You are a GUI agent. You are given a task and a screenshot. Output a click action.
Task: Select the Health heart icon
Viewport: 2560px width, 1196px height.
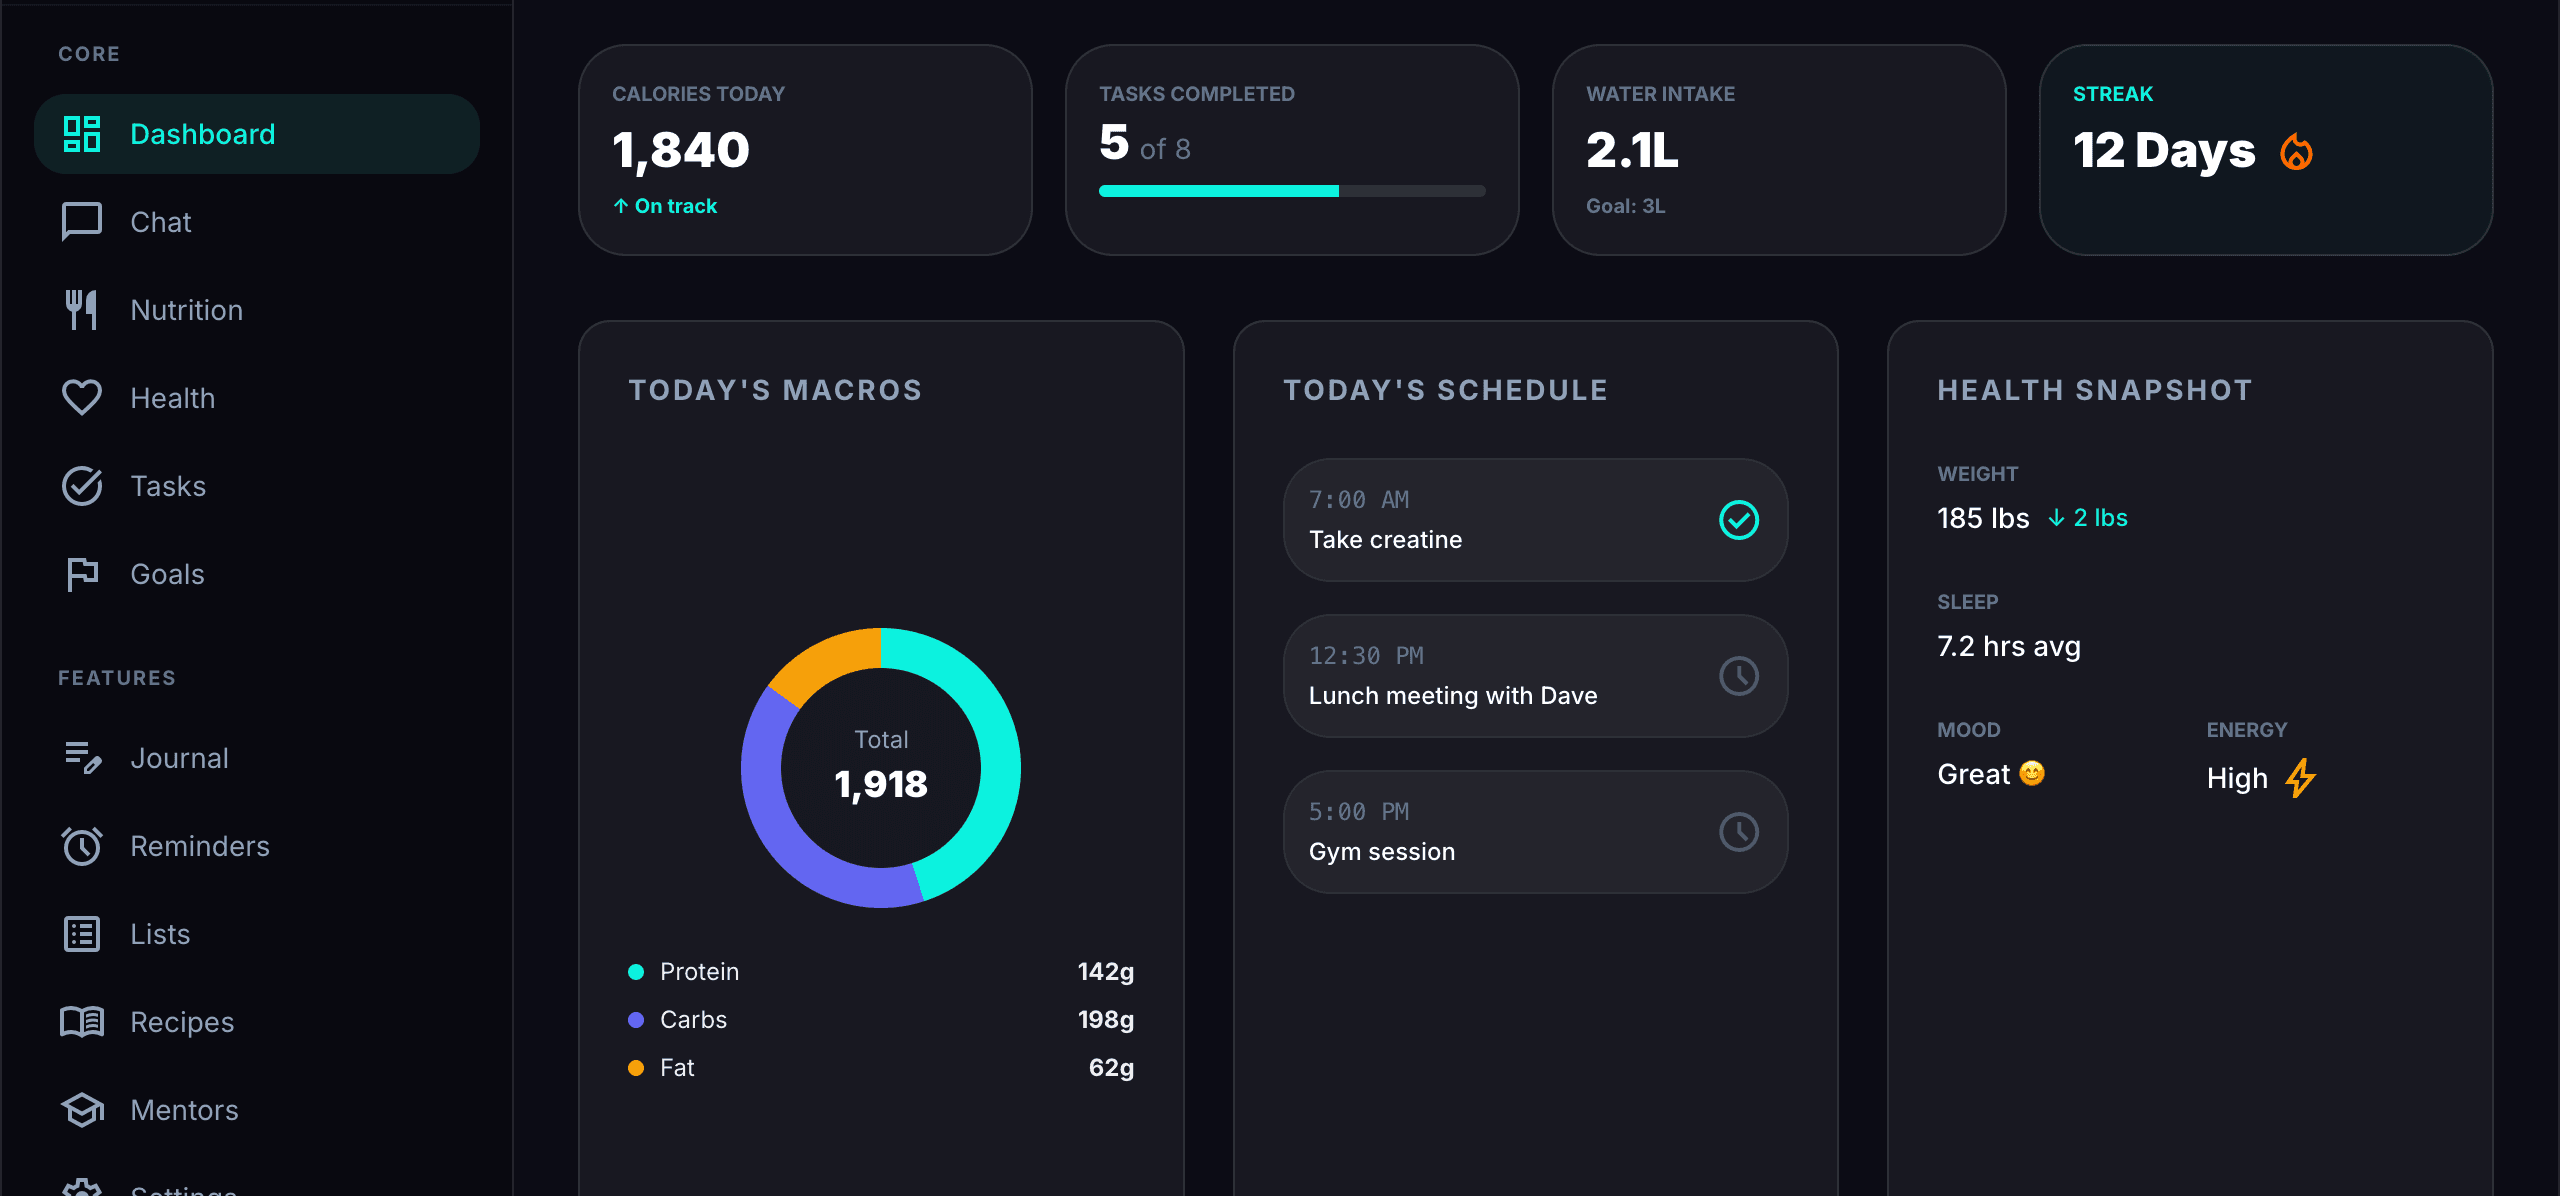(82, 397)
